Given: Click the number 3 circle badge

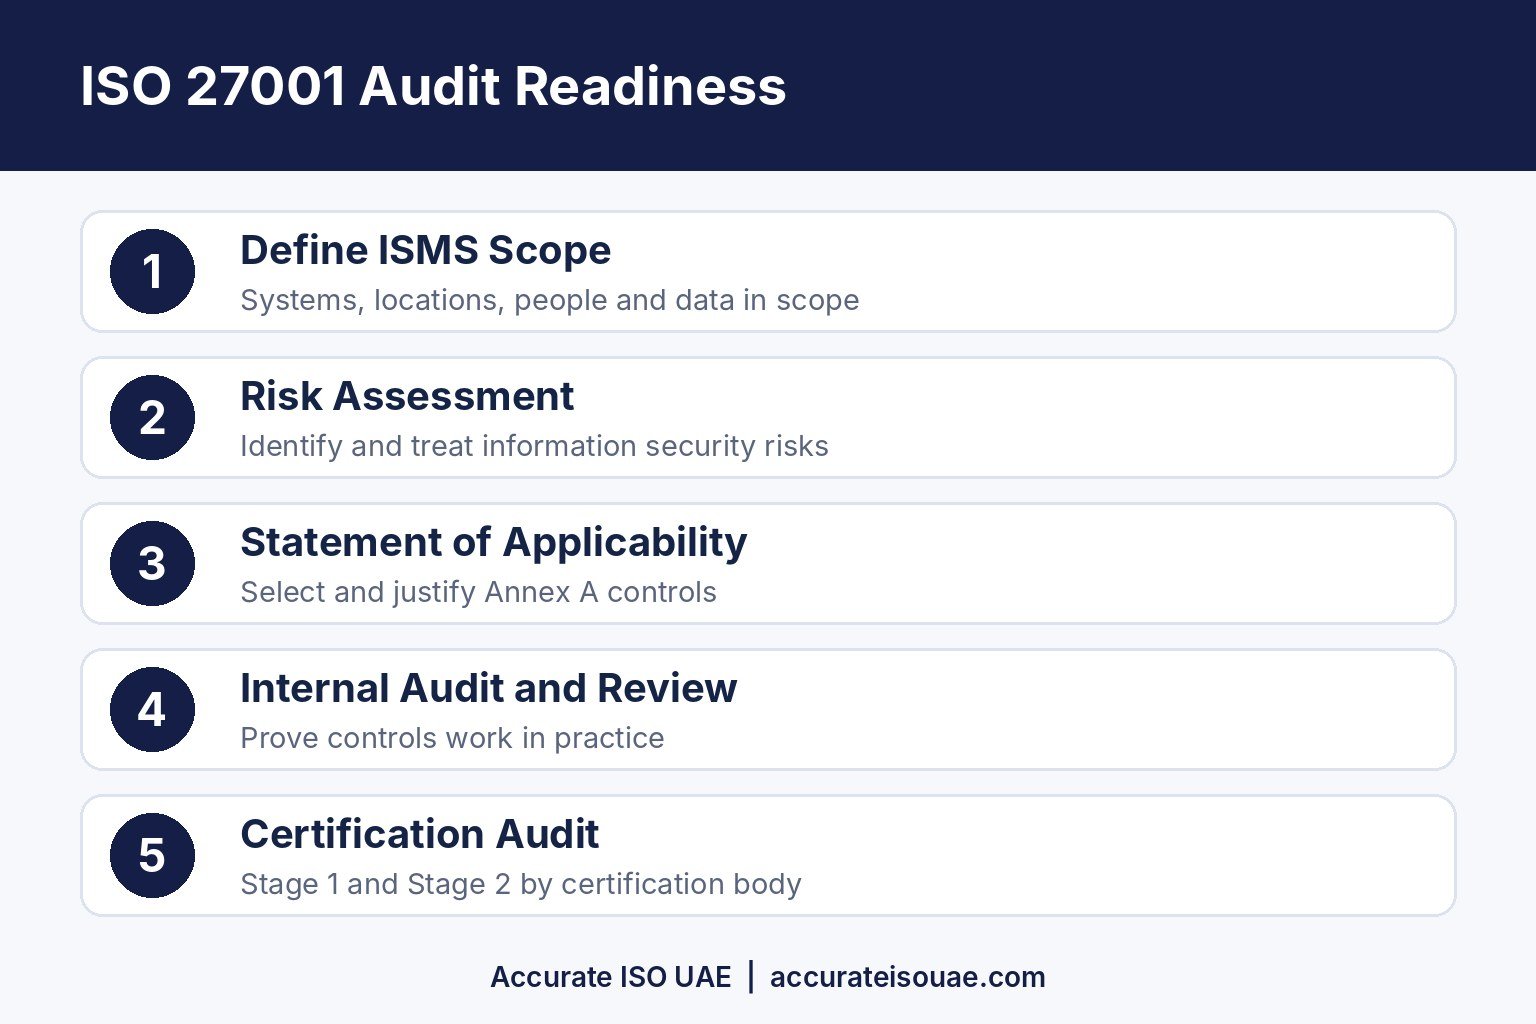Looking at the screenshot, I should click(x=152, y=563).
